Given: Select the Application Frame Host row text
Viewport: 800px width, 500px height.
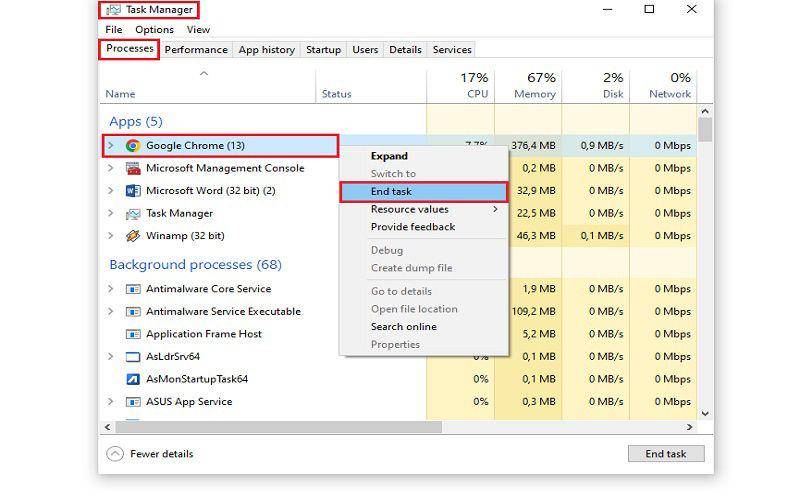Looking at the screenshot, I should [x=204, y=334].
